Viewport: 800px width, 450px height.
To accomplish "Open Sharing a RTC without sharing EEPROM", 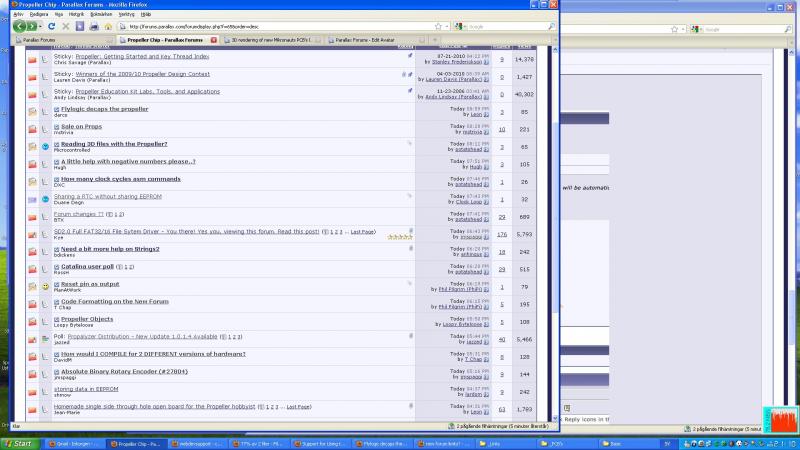I will click(x=108, y=196).
